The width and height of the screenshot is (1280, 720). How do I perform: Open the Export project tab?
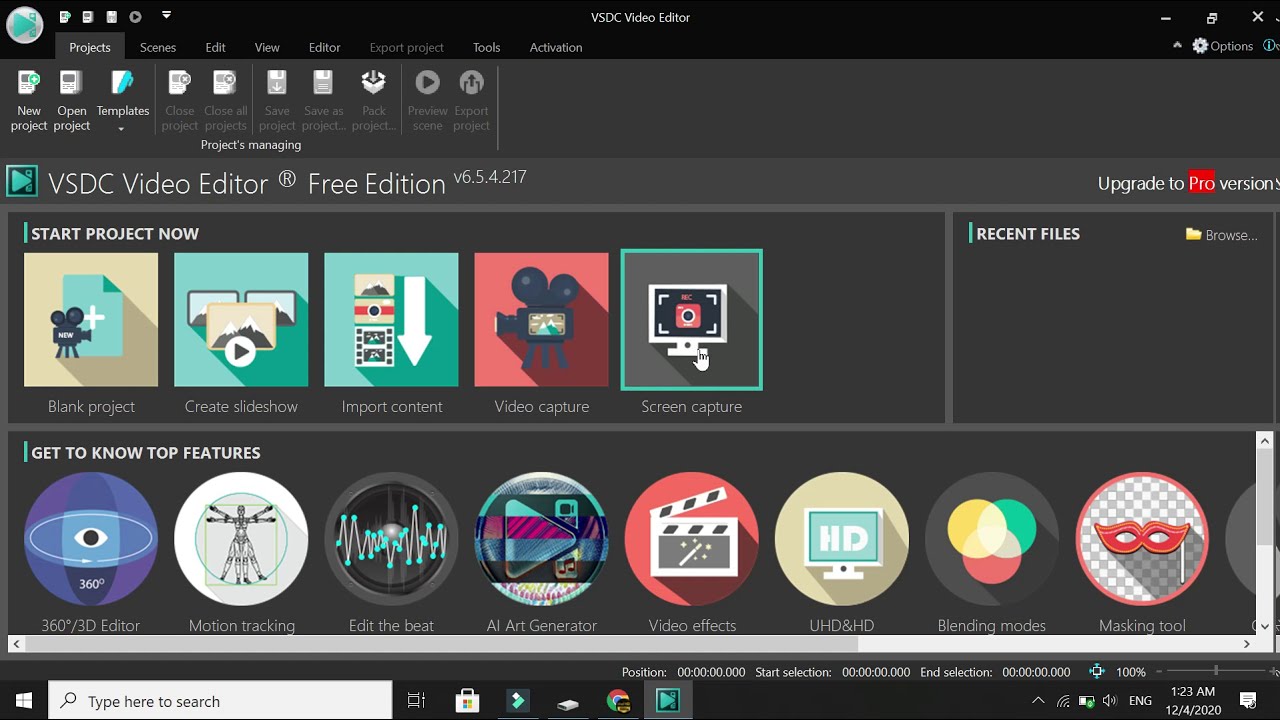pos(406,47)
